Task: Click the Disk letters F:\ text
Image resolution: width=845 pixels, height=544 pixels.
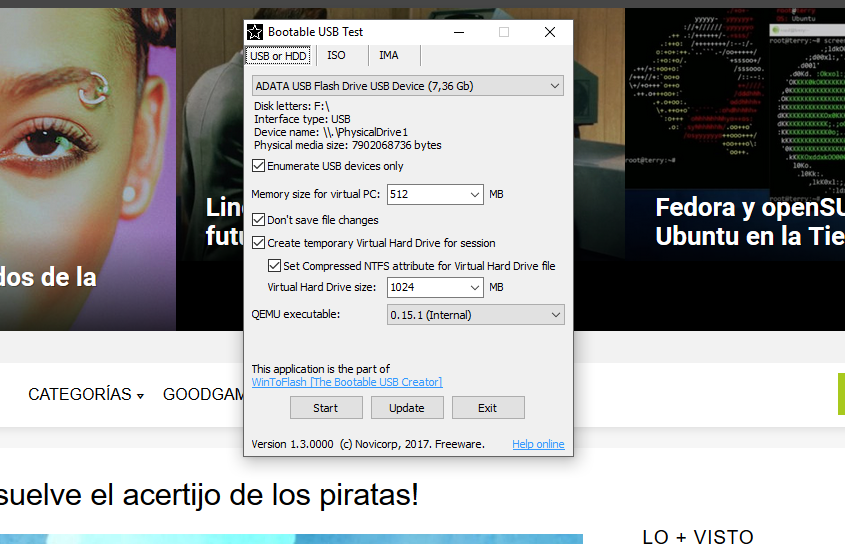Action: point(292,106)
